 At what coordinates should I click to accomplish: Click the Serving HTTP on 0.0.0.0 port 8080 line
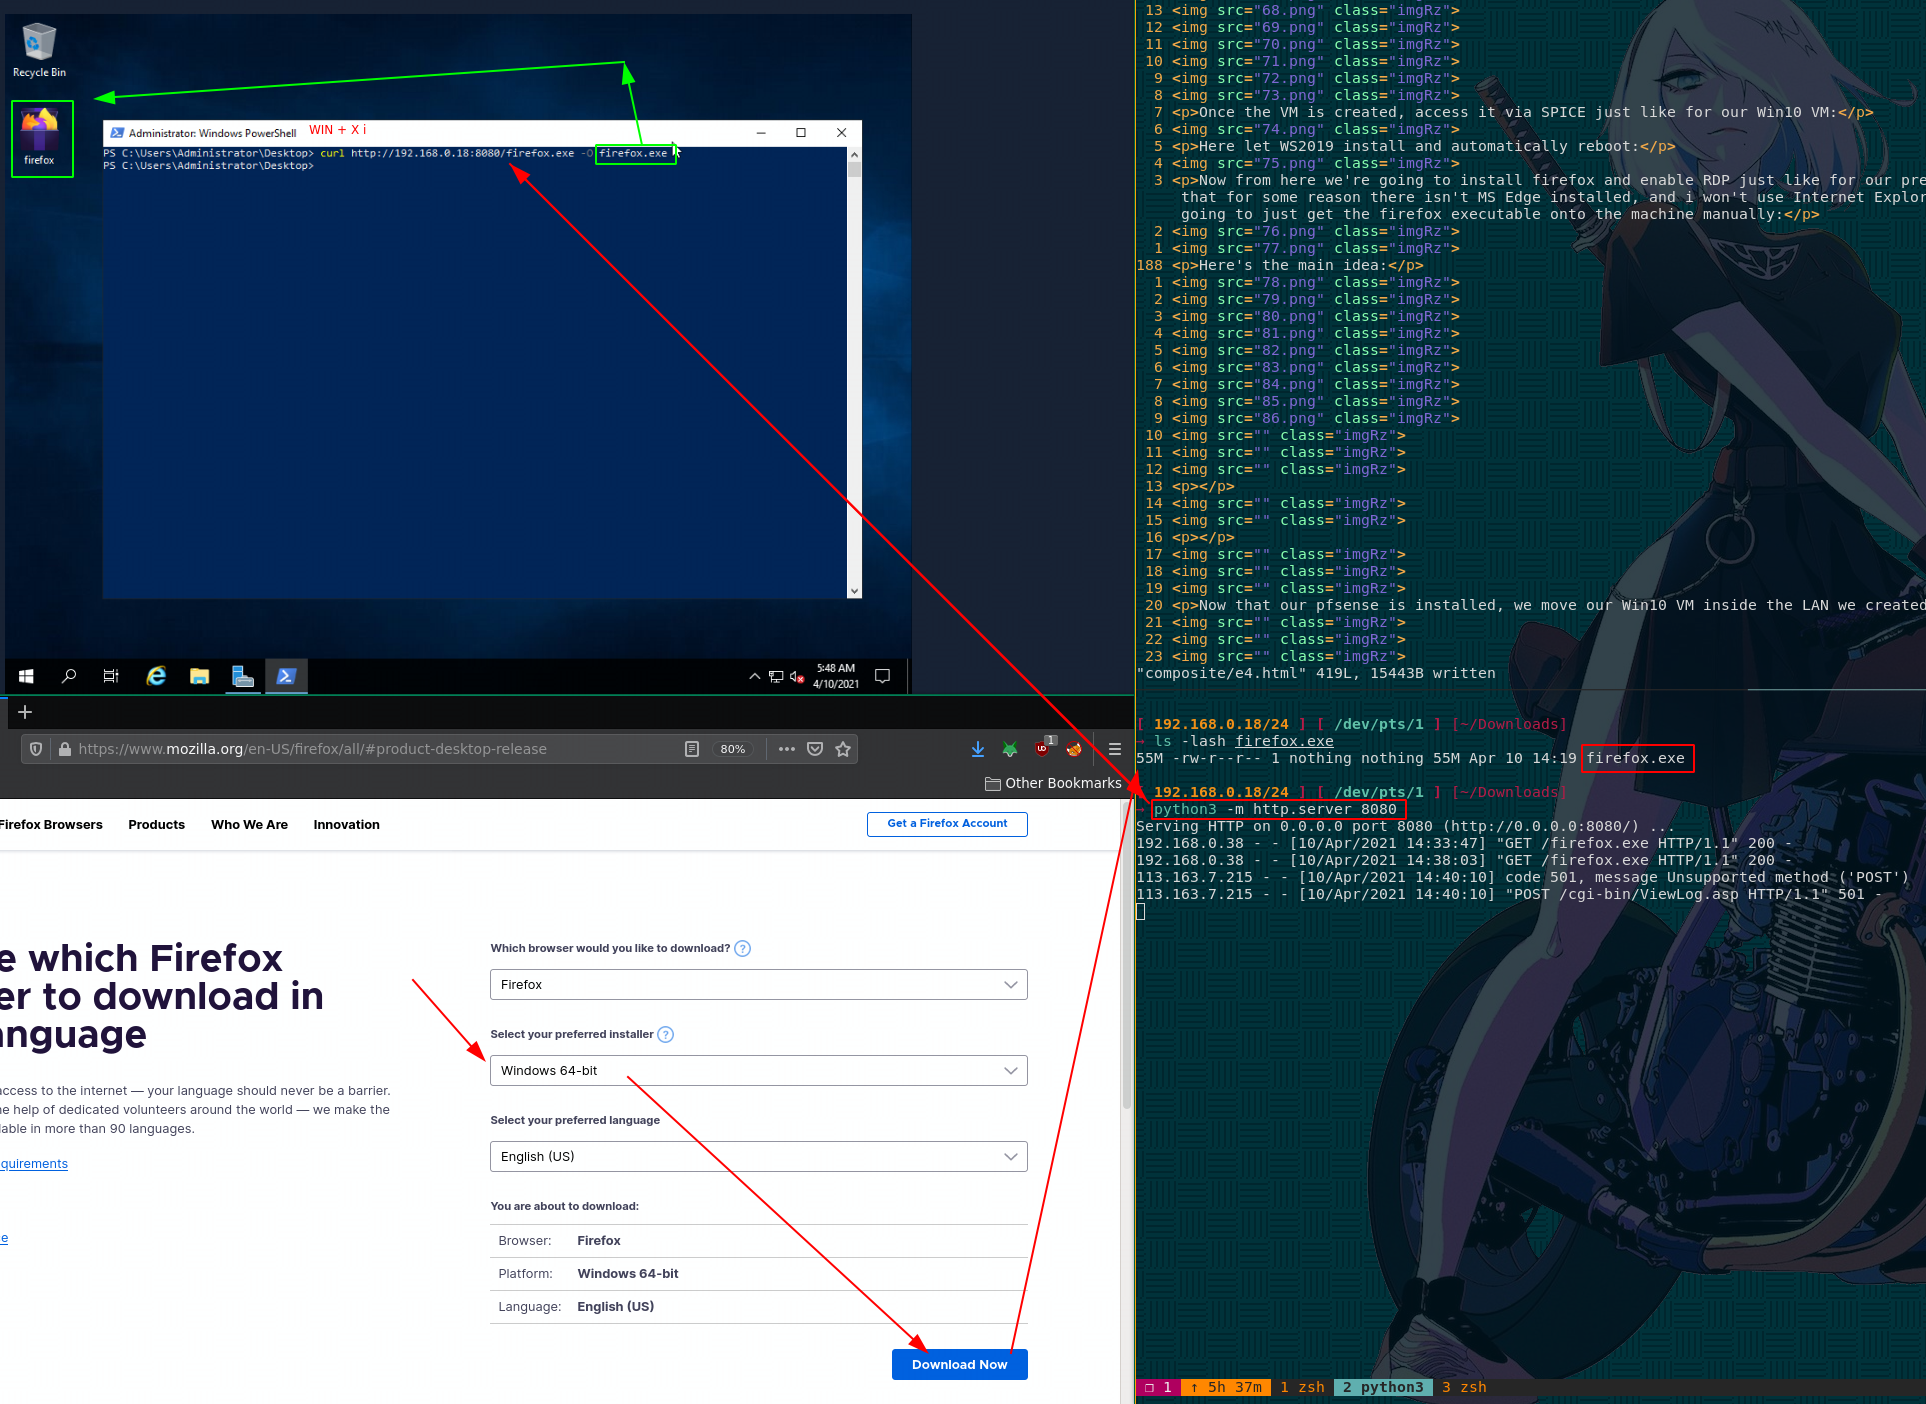click(1405, 827)
